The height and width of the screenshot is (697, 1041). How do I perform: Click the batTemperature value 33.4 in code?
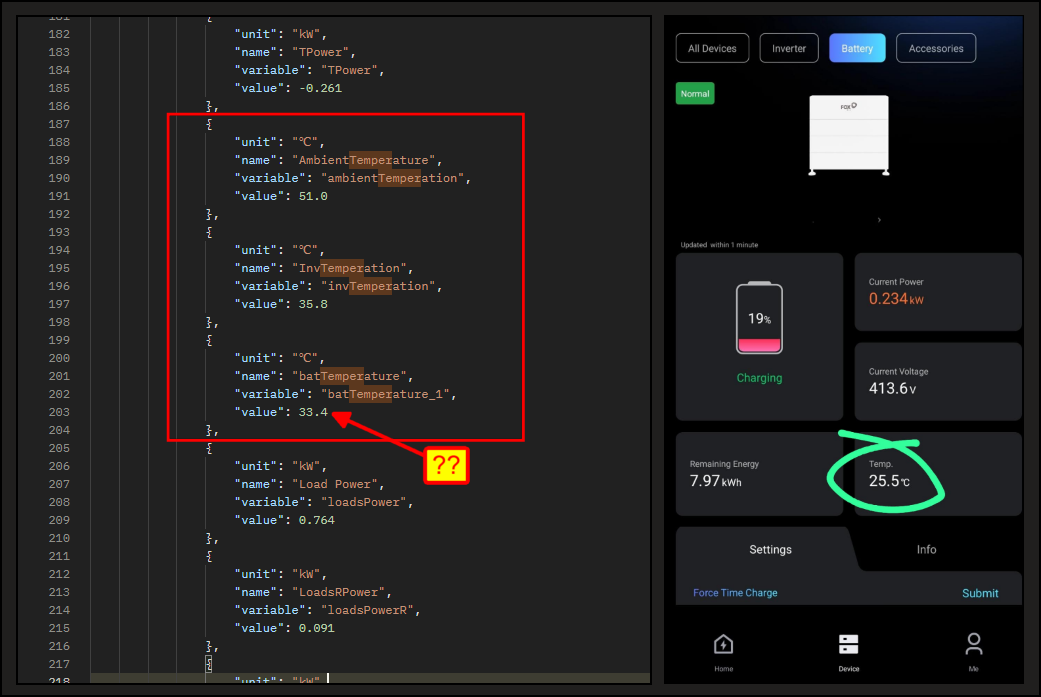[313, 412]
